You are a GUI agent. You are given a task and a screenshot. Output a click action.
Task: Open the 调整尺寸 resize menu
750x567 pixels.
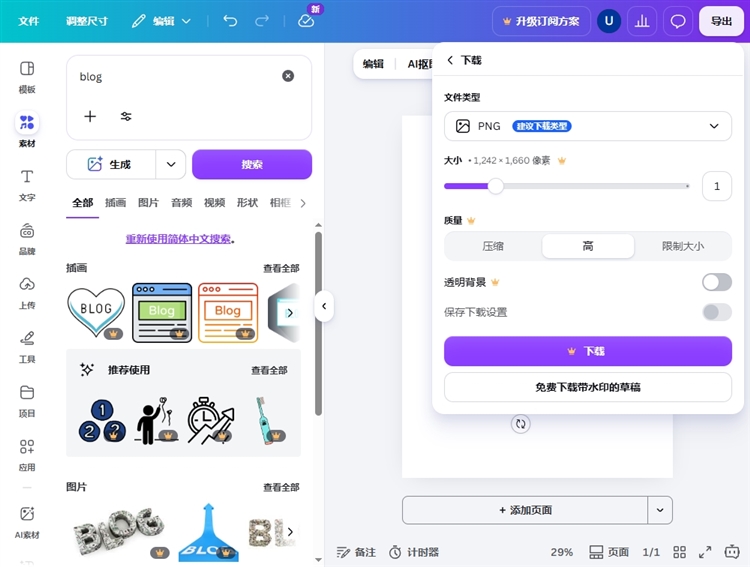click(87, 21)
